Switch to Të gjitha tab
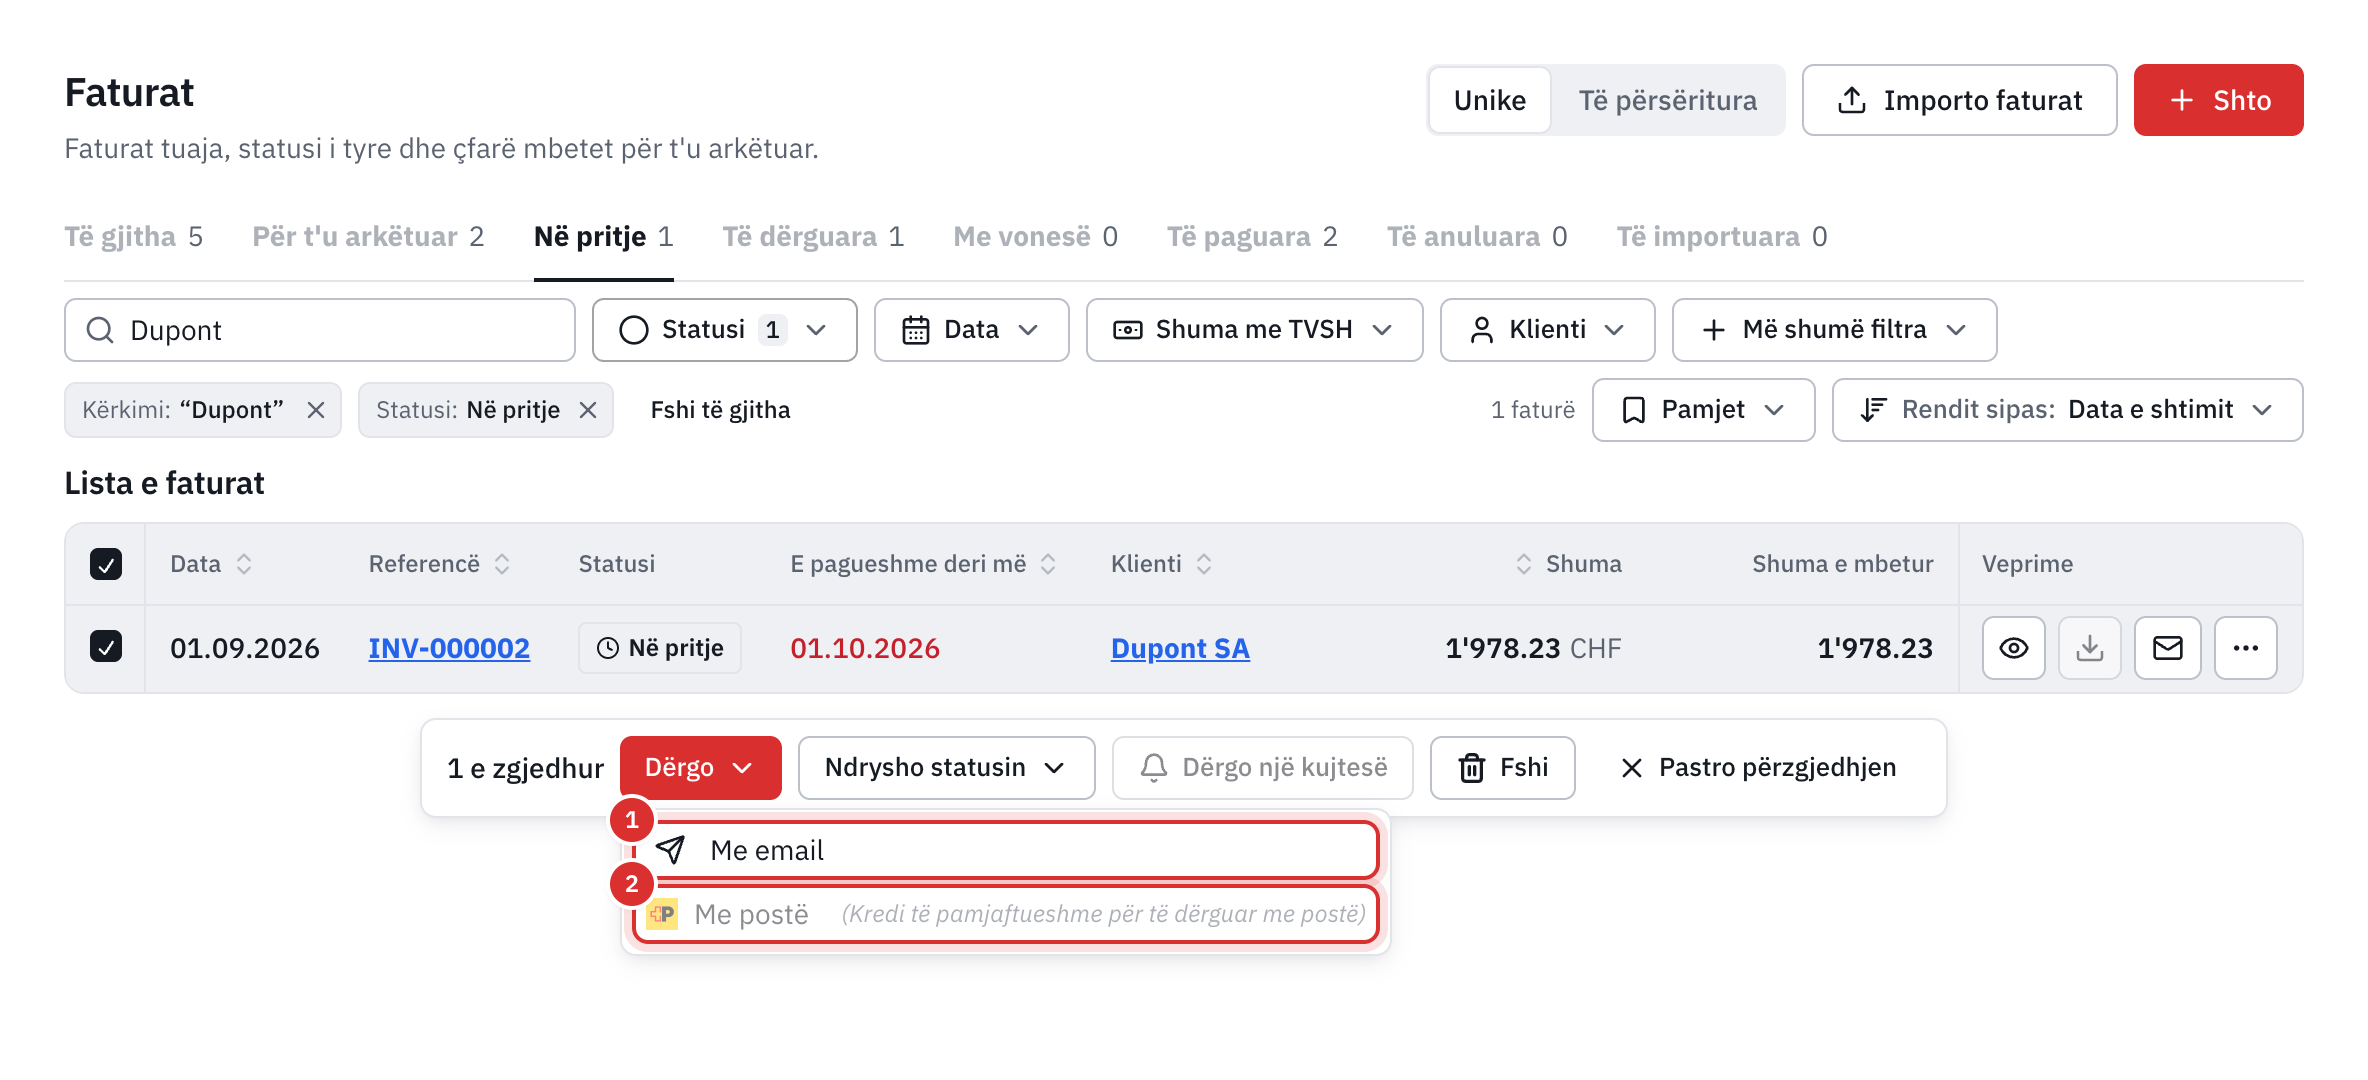 133,237
